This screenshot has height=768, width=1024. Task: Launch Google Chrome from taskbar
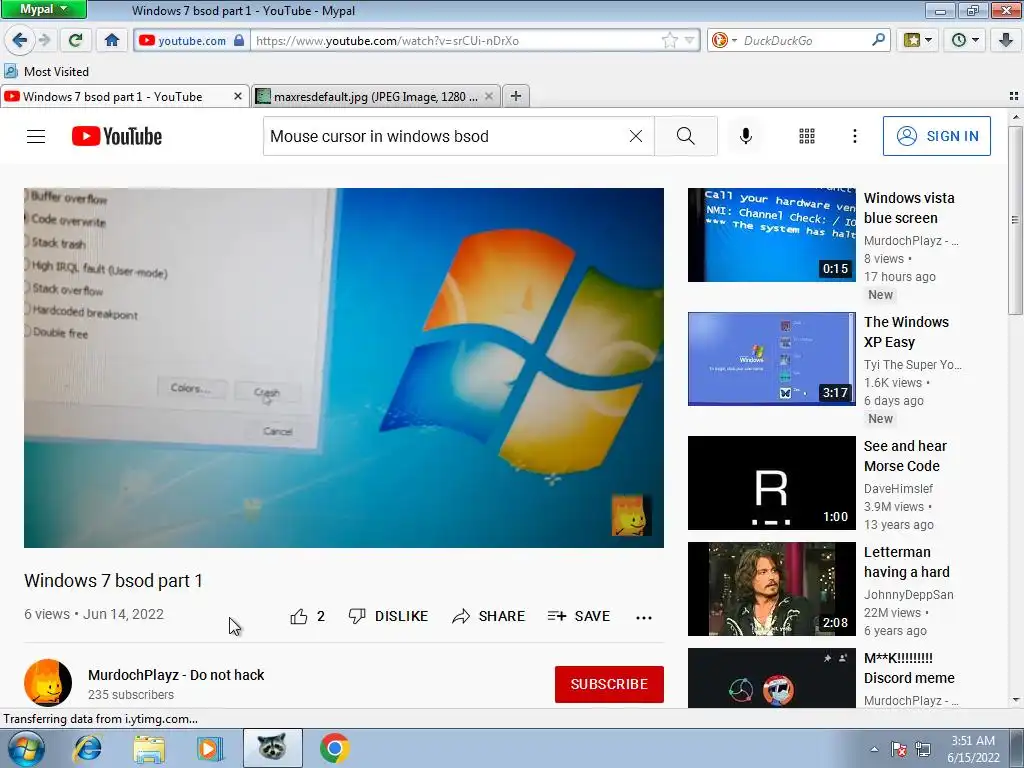point(334,748)
